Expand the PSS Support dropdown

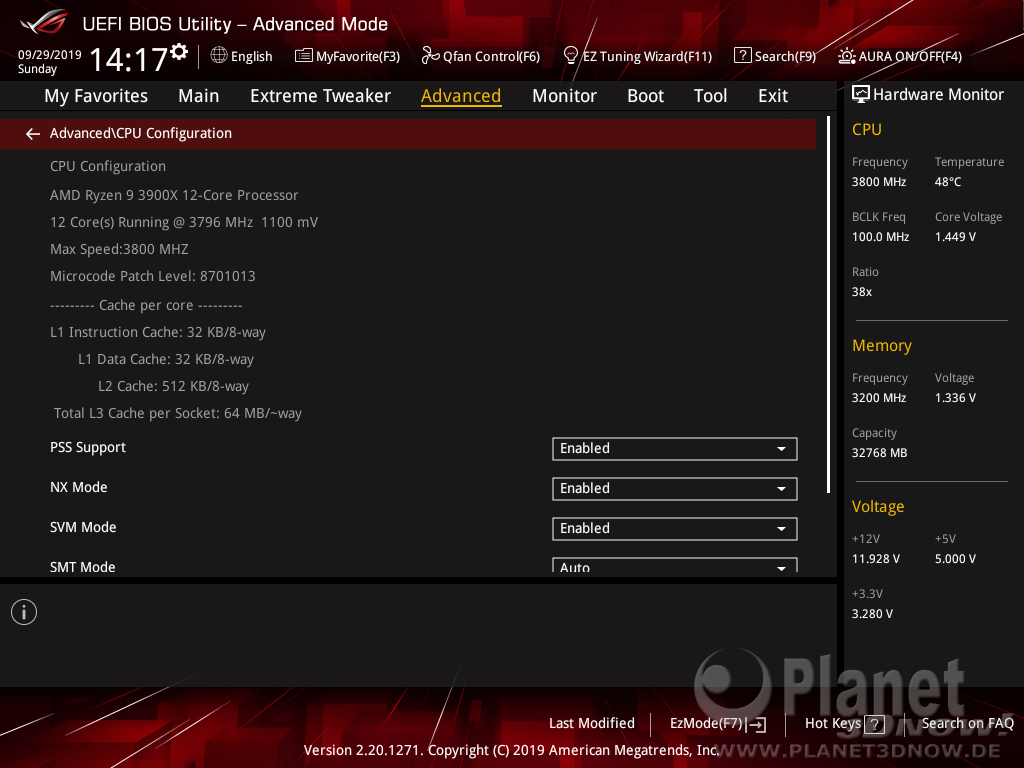[x=675, y=449]
